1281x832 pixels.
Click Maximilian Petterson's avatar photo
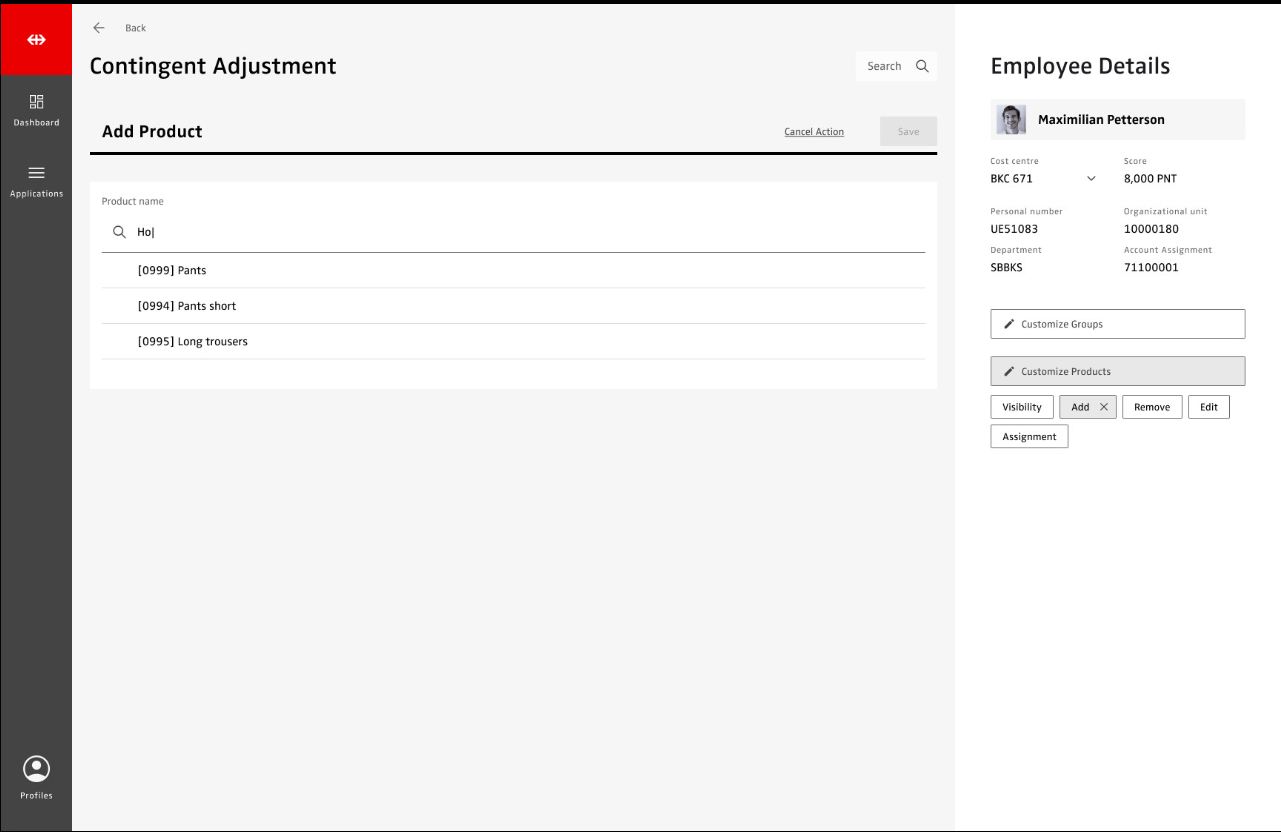click(x=1011, y=120)
